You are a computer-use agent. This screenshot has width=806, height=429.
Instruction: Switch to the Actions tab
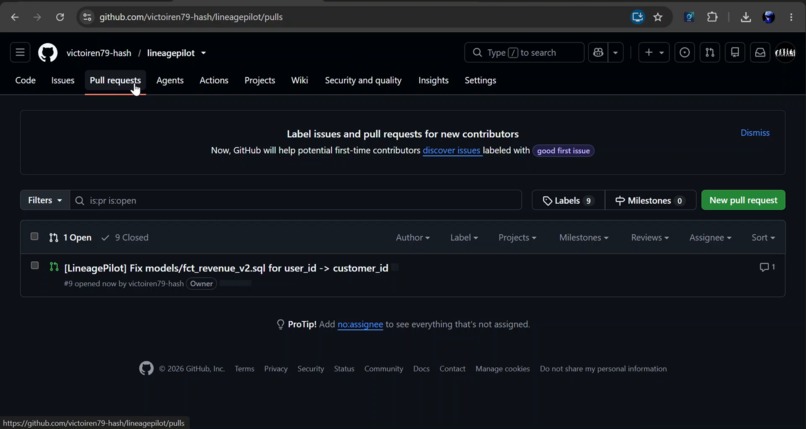point(214,80)
